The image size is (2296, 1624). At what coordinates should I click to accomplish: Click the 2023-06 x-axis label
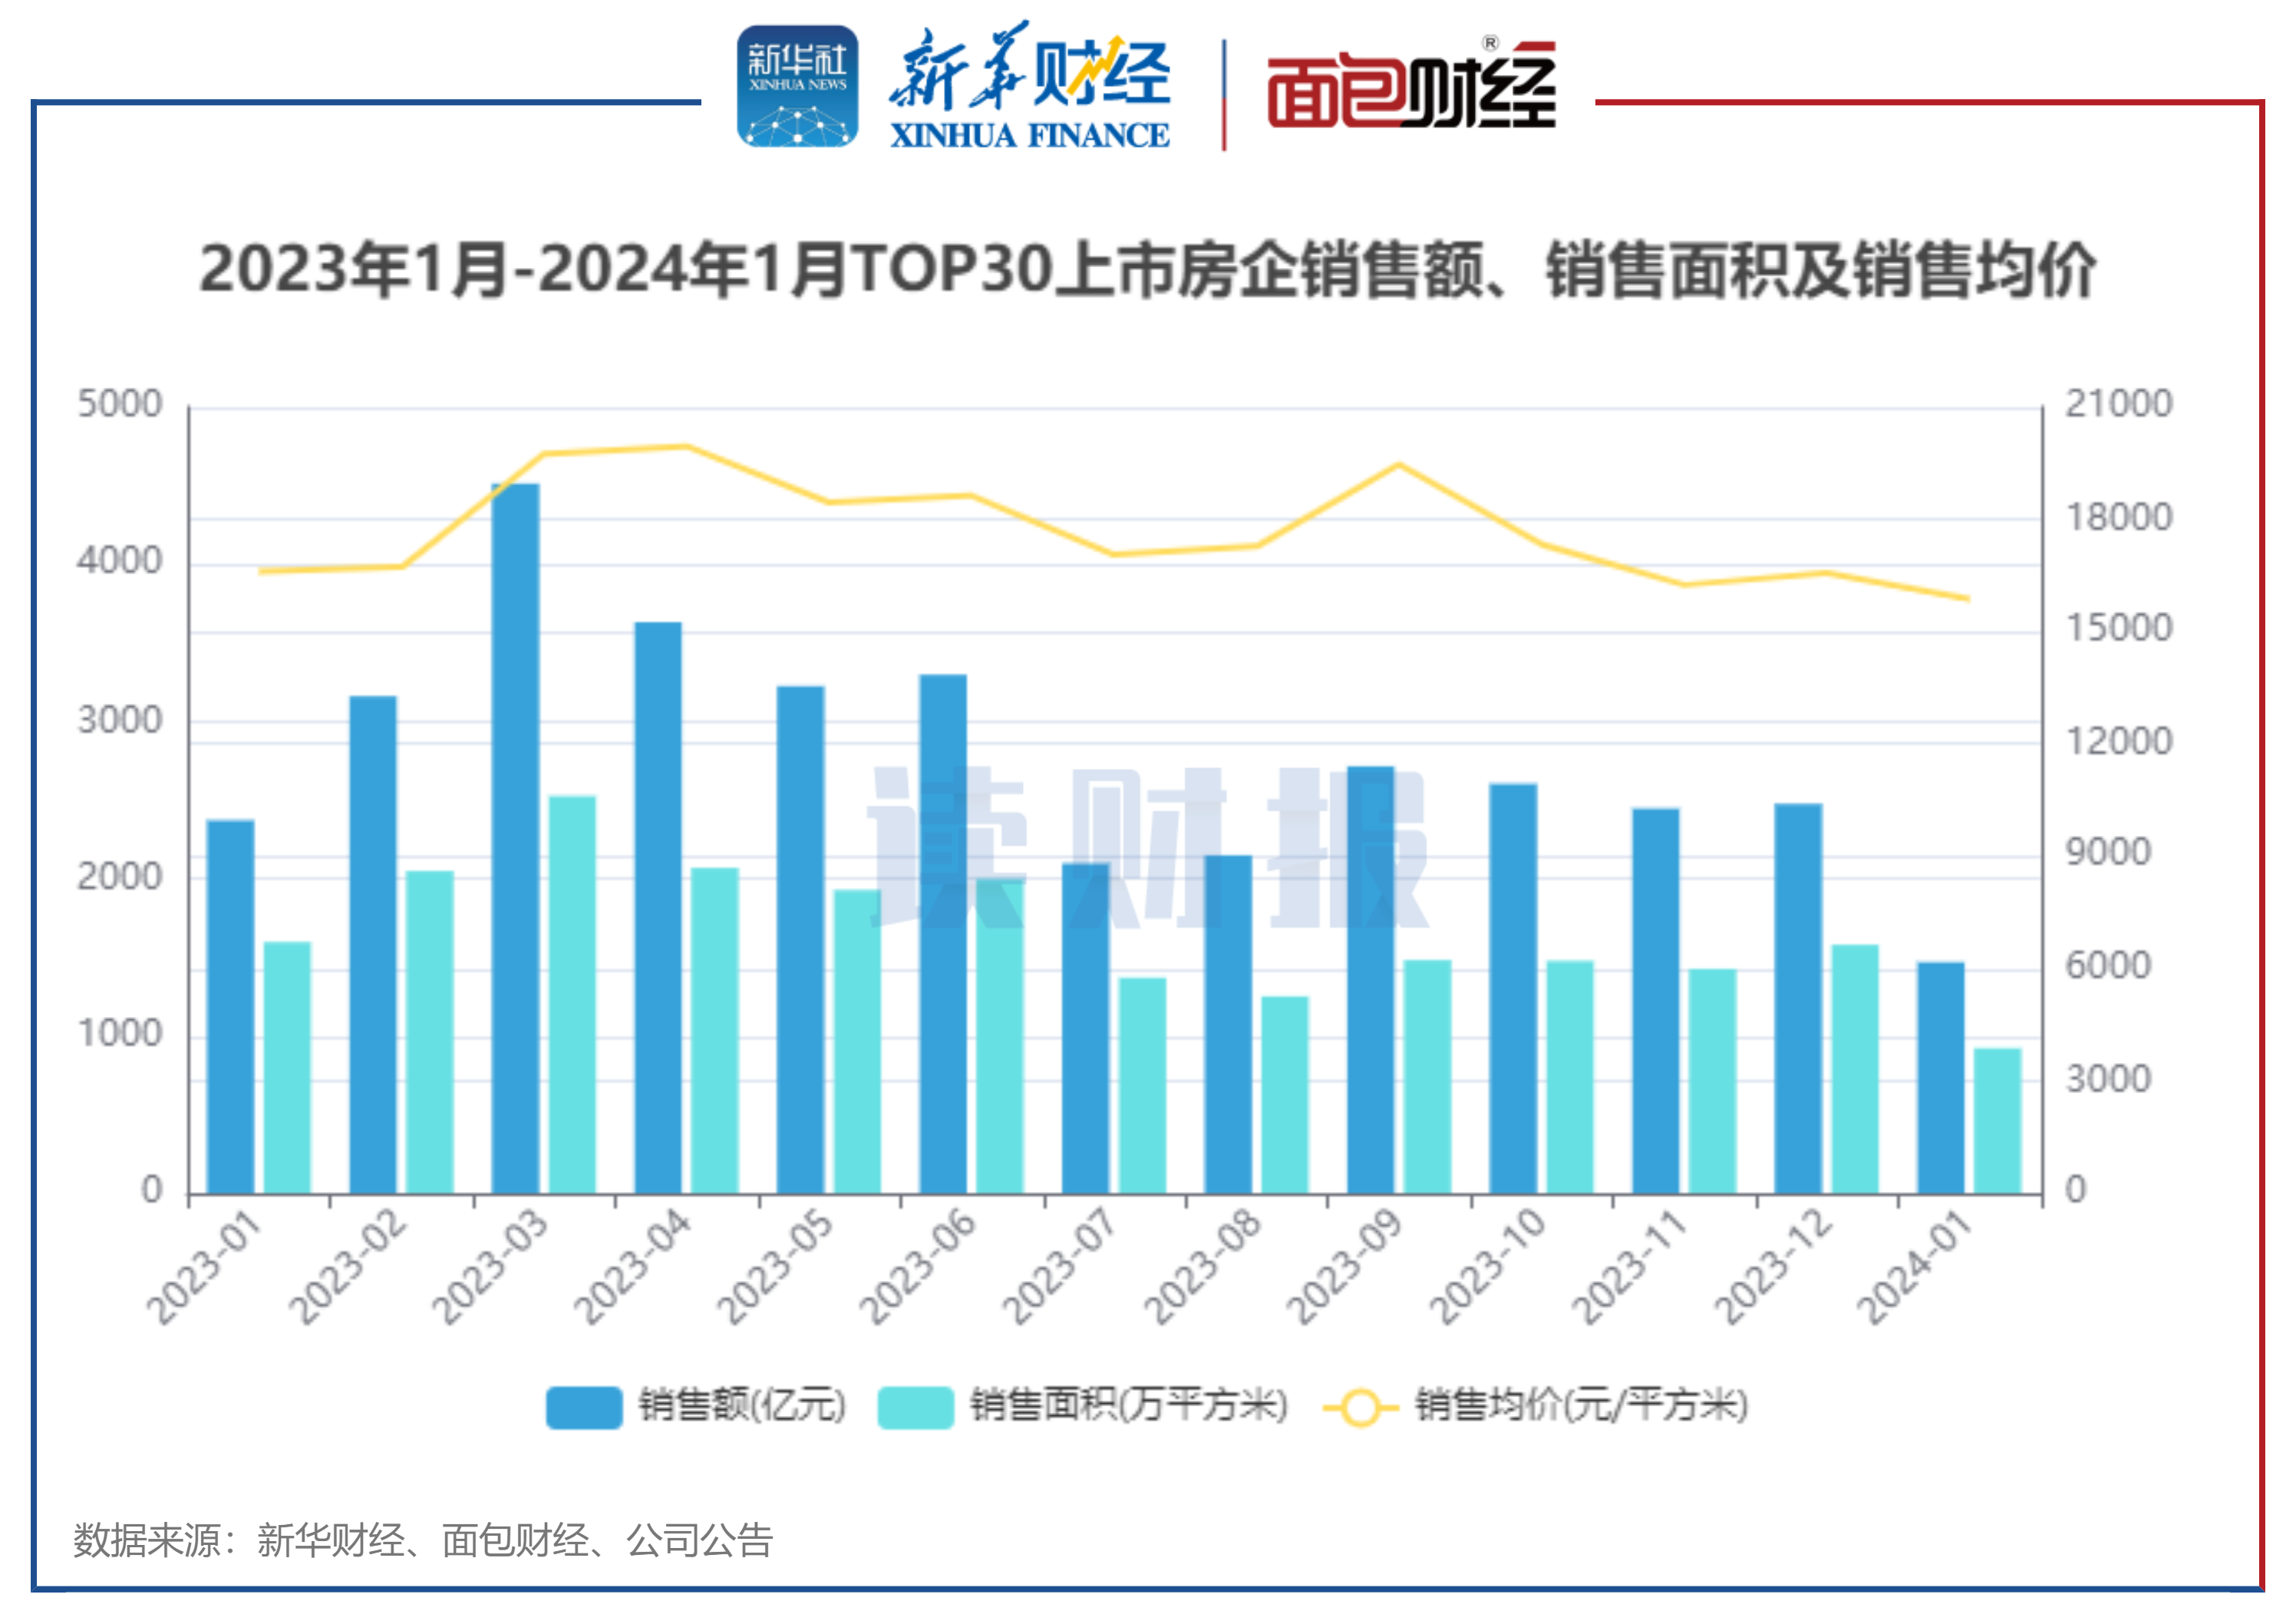click(917, 1265)
